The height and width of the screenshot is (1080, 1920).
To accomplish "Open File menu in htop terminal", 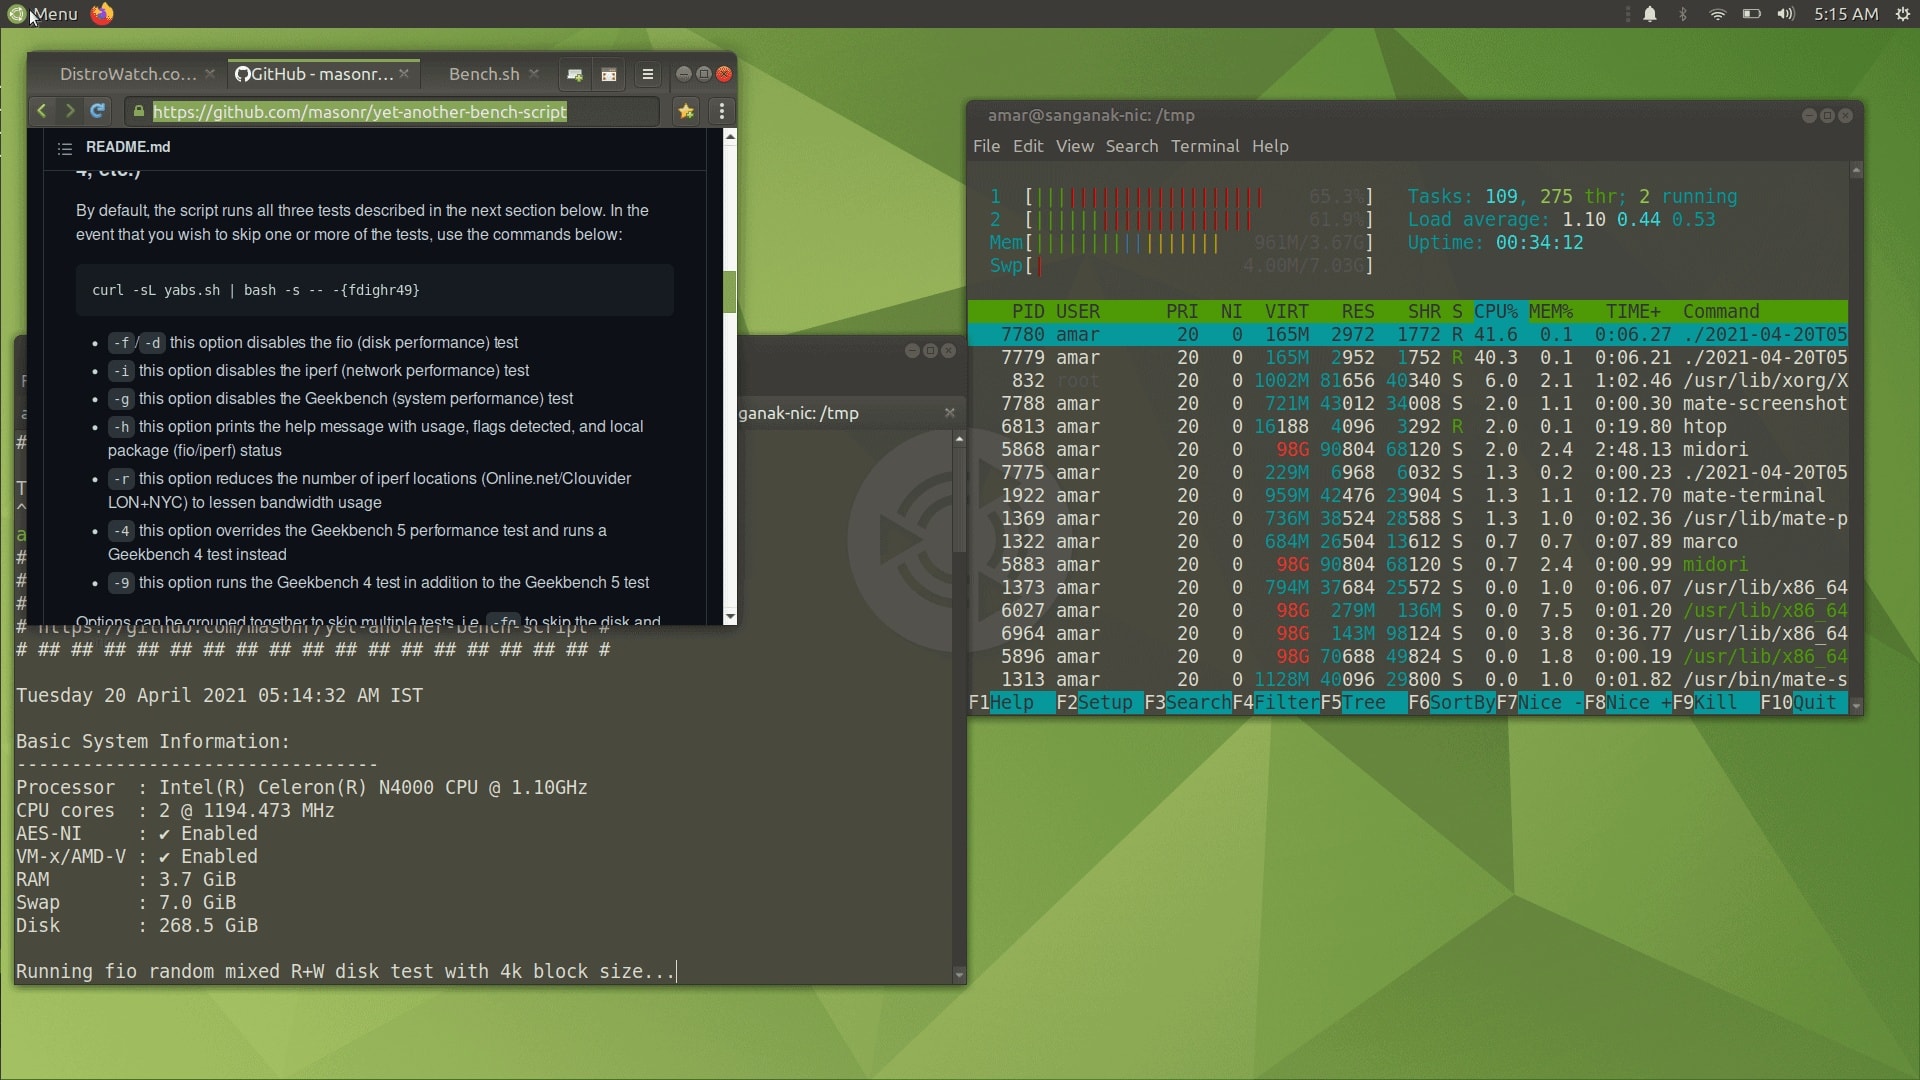I will pyautogui.click(x=986, y=146).
